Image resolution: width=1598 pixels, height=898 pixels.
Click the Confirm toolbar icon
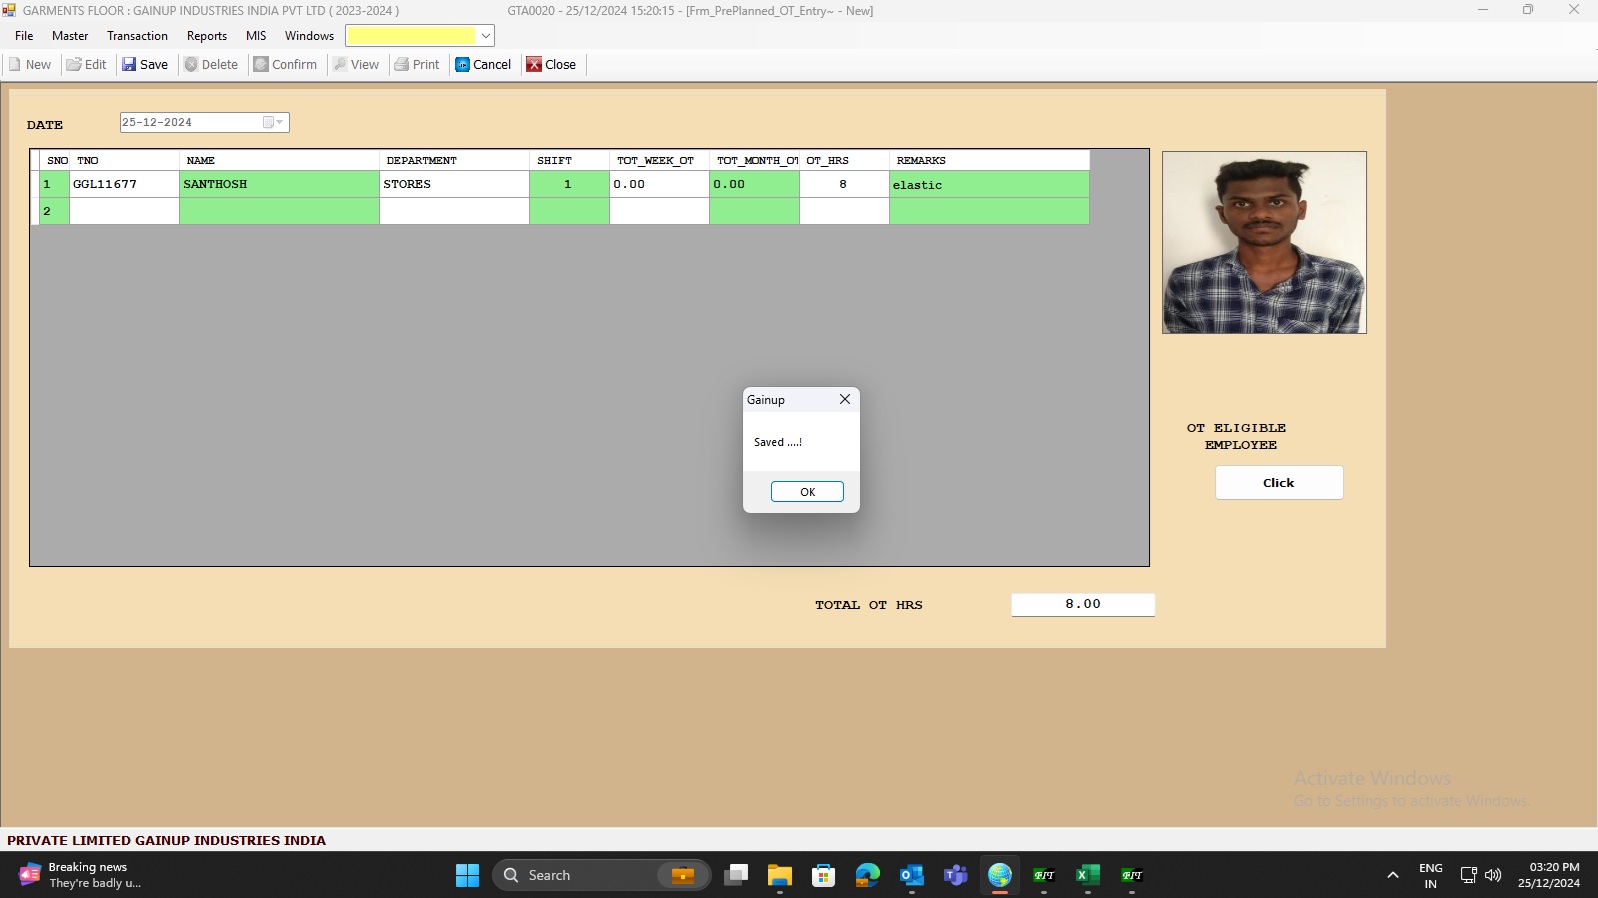click(x=261, y=65)
